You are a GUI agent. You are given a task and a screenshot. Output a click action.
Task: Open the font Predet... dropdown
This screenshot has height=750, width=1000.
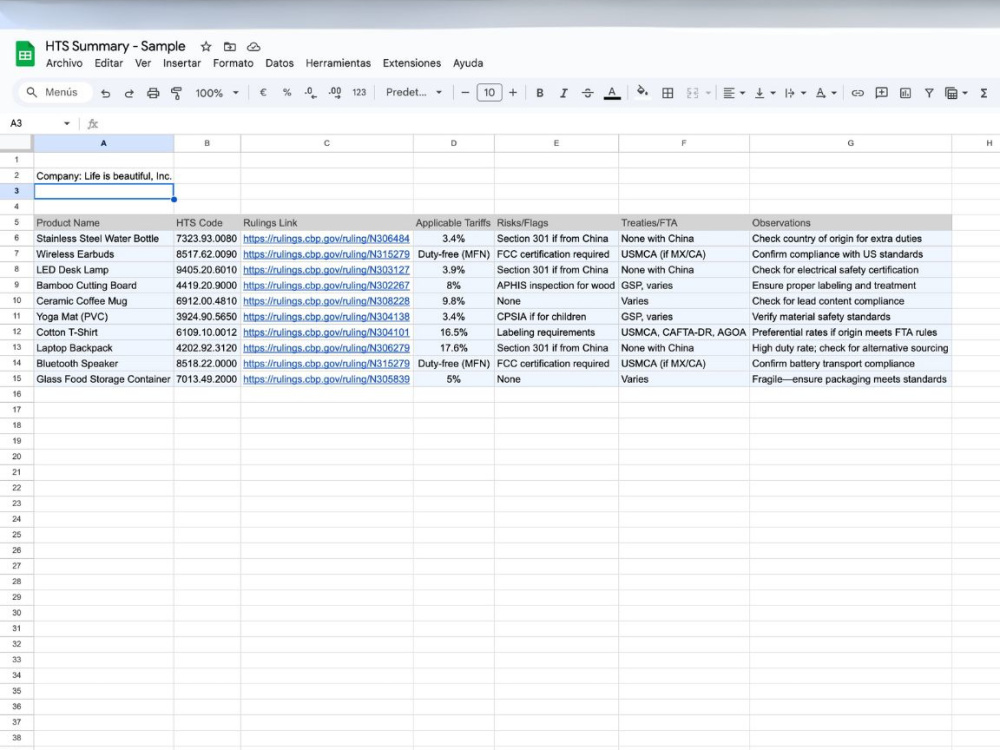click(413, 92)
